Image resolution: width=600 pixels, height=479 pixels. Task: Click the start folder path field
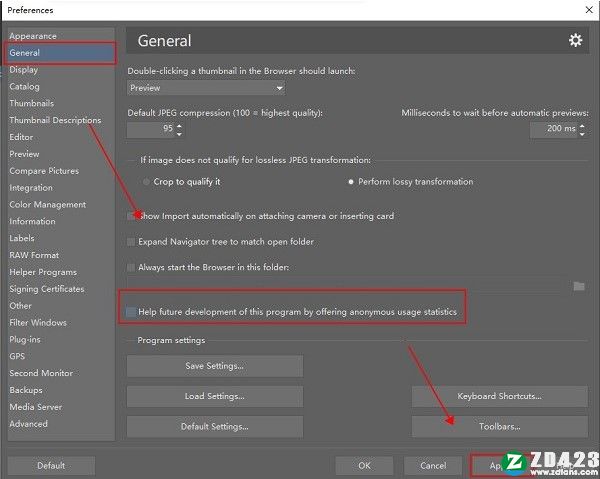(x=348, y=286)
